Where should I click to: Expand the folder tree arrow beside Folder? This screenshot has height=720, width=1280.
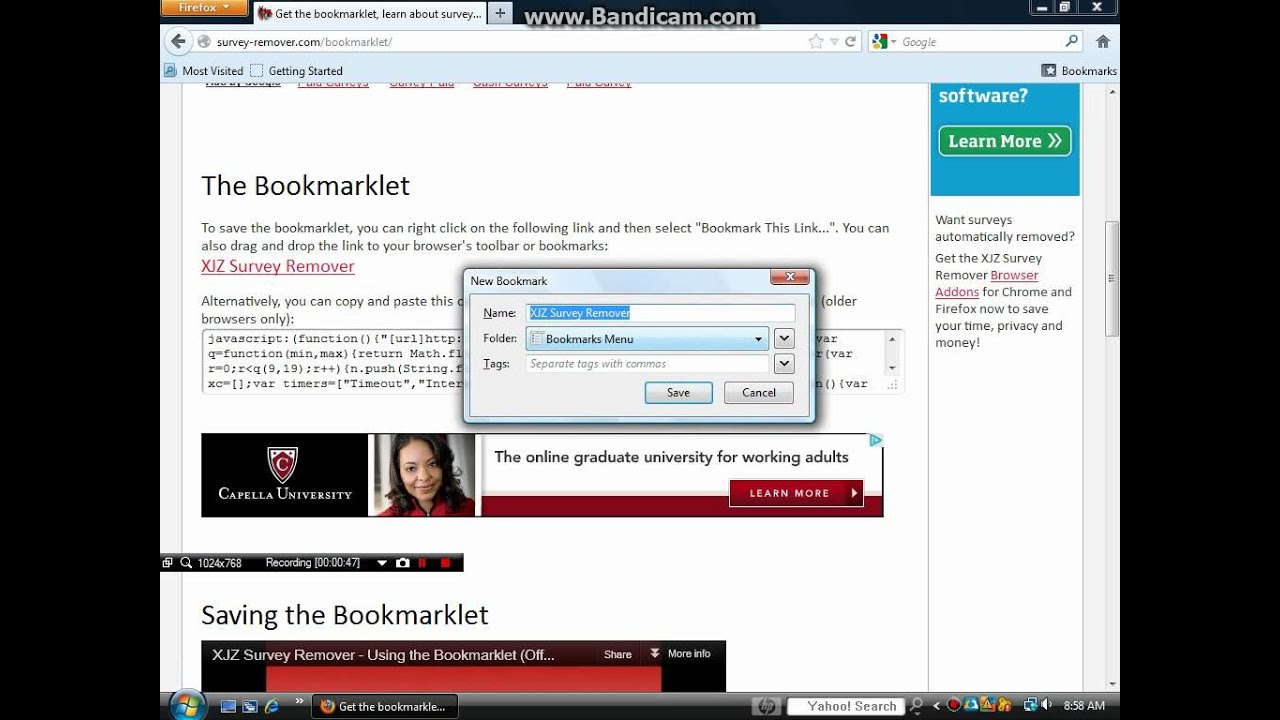point(784,339)
